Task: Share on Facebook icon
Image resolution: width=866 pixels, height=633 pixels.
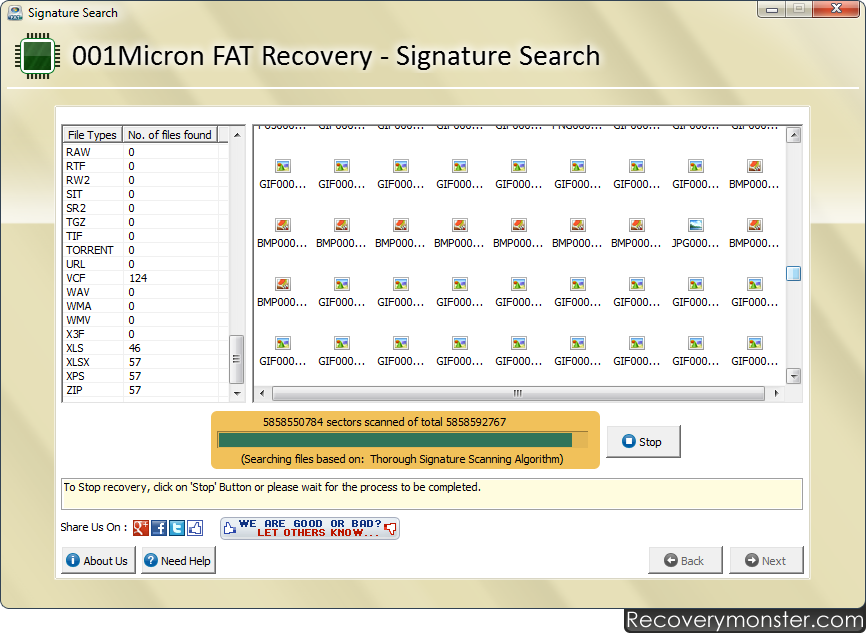Action: (x=159, y=528)
